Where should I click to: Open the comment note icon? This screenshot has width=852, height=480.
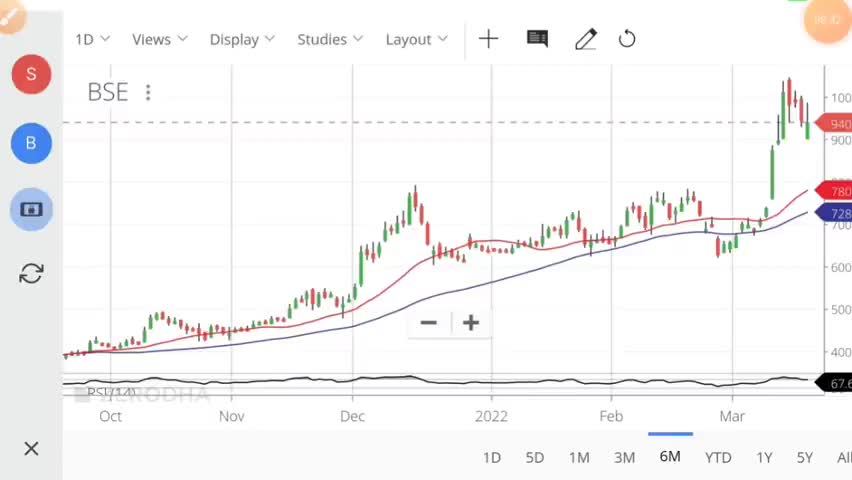(537, 39)
